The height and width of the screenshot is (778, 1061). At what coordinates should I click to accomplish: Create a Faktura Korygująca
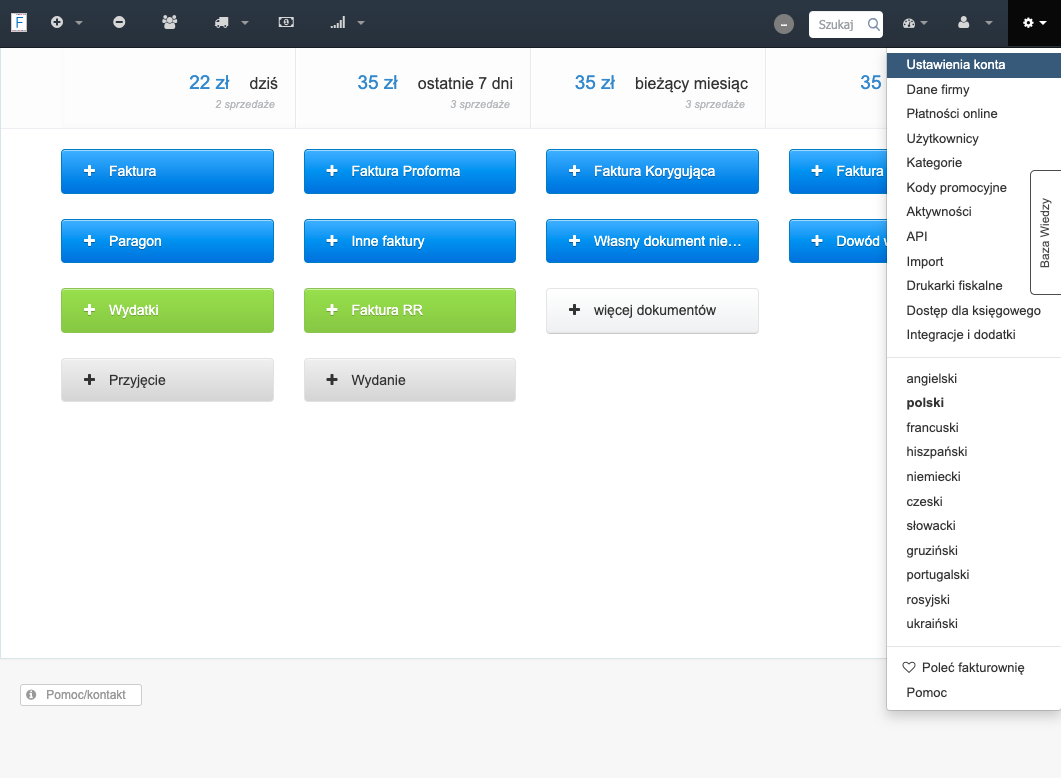point(652,171)
